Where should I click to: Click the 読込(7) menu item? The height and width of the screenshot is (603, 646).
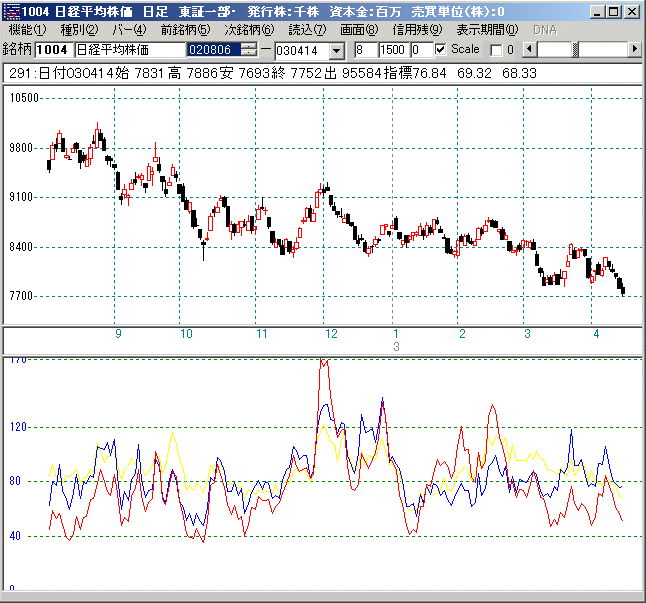[x=307, y=30]
